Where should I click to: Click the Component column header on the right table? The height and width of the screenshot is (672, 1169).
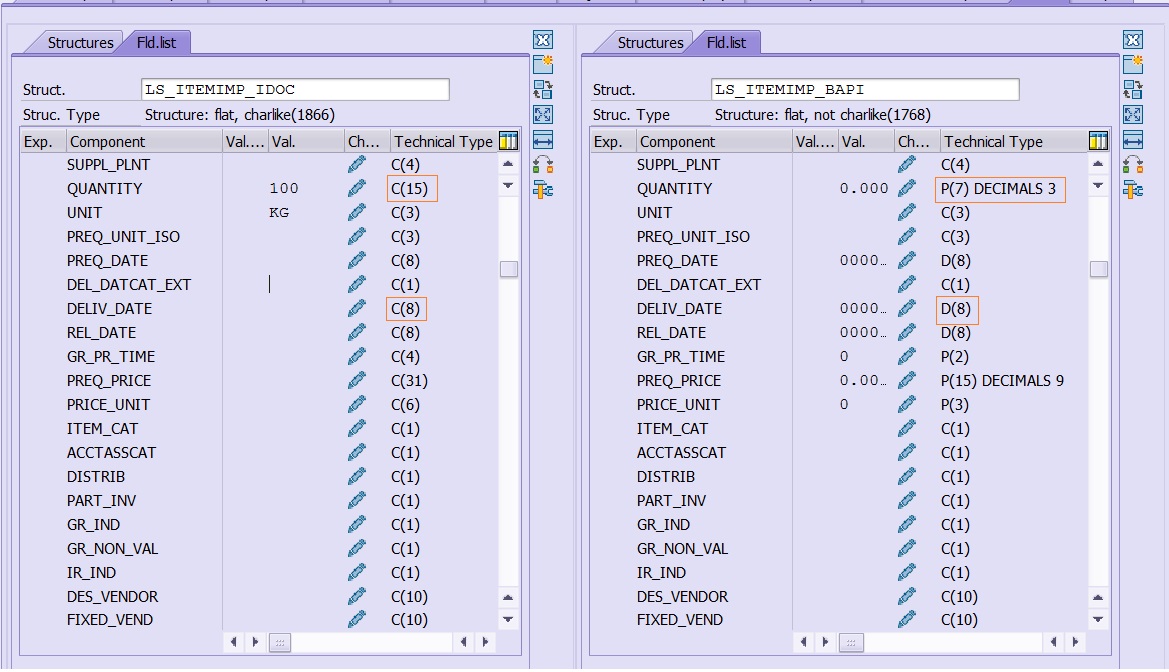coord(680,140)
